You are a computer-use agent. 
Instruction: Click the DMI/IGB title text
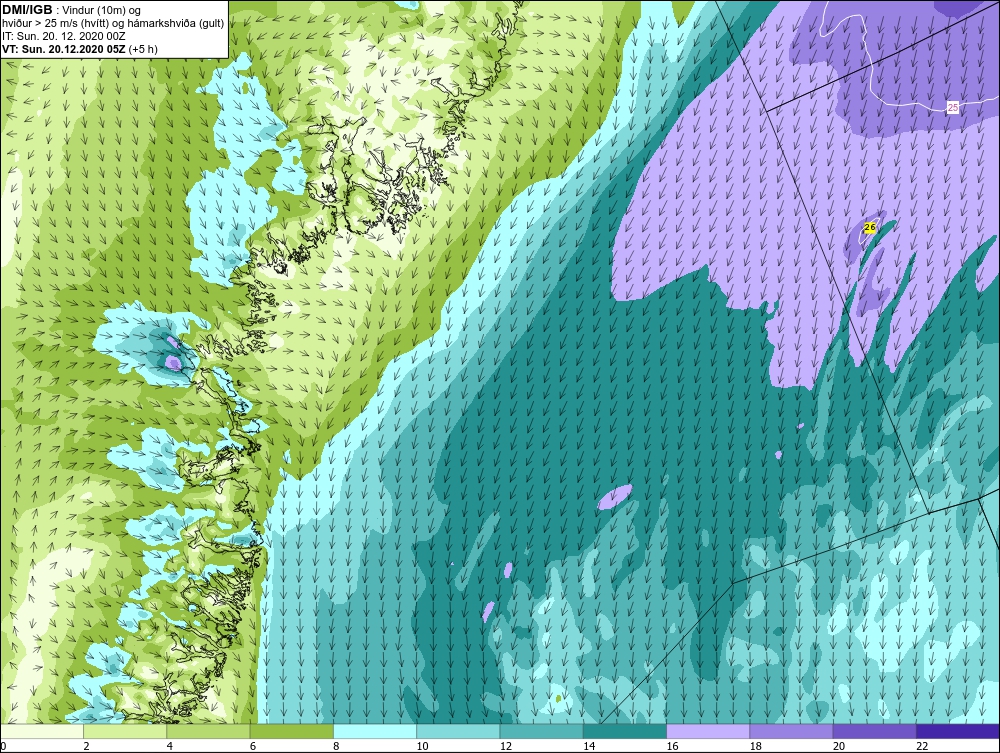point(27,10)
